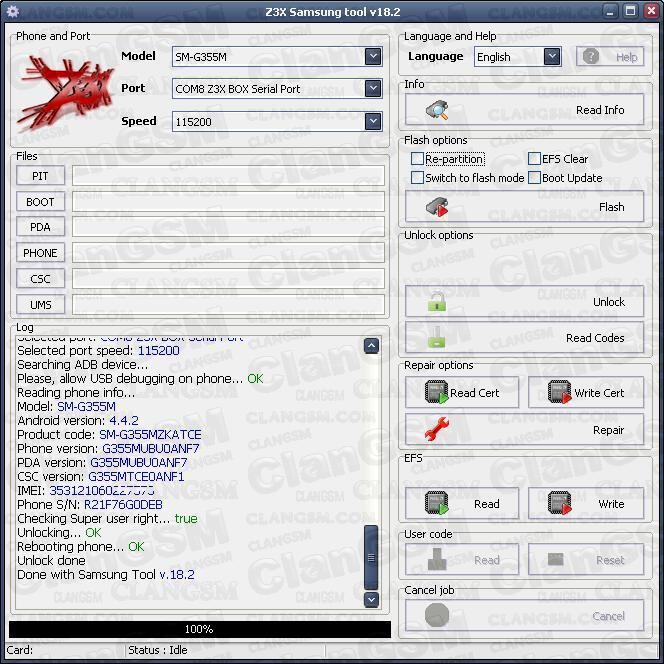The image size is (664, 664).
Task: Click the PDA file button
Action: click(x=40, y=227)
